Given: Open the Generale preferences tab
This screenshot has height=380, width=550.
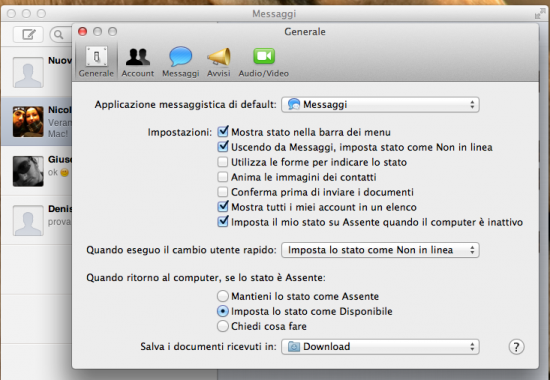Looking at the screenshot, I should click(x=96, y=61).
